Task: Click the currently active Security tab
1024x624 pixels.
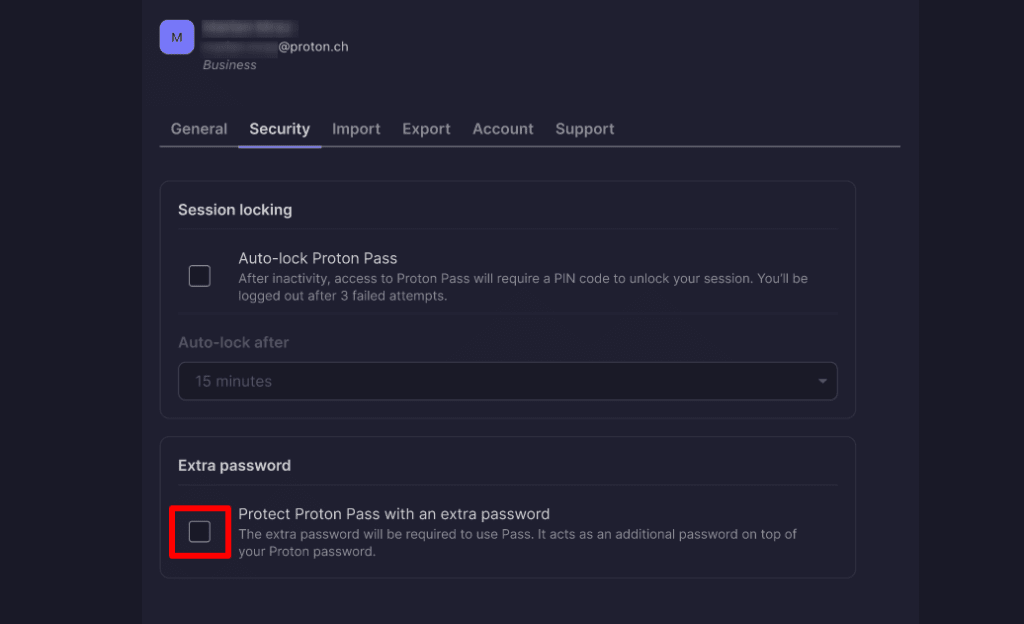Action: tap(279, 129)
